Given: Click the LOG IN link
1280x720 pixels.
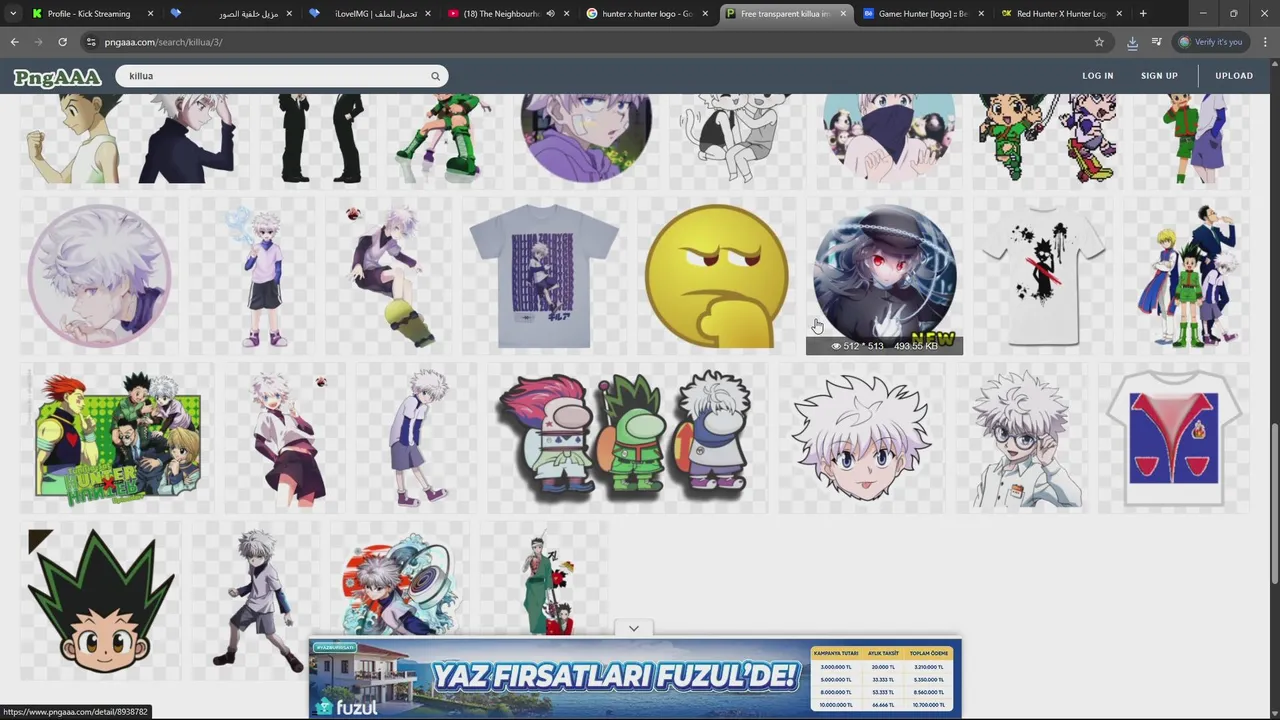Looking at the screenshot, I should click(1097, 76).
